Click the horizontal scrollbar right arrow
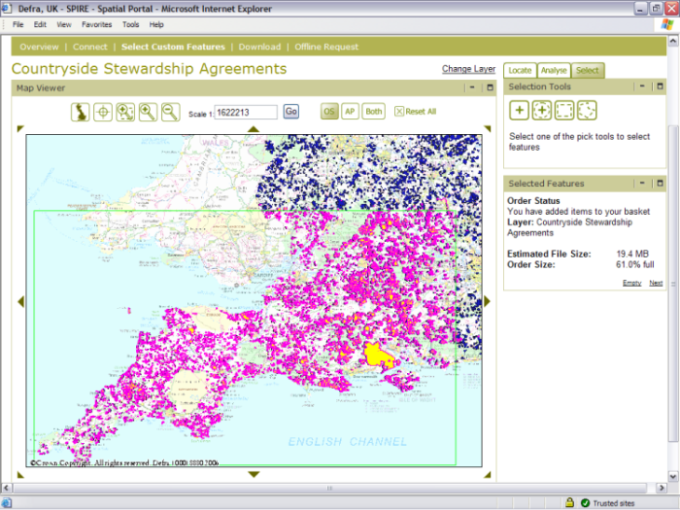 click(x=661, y=488)
